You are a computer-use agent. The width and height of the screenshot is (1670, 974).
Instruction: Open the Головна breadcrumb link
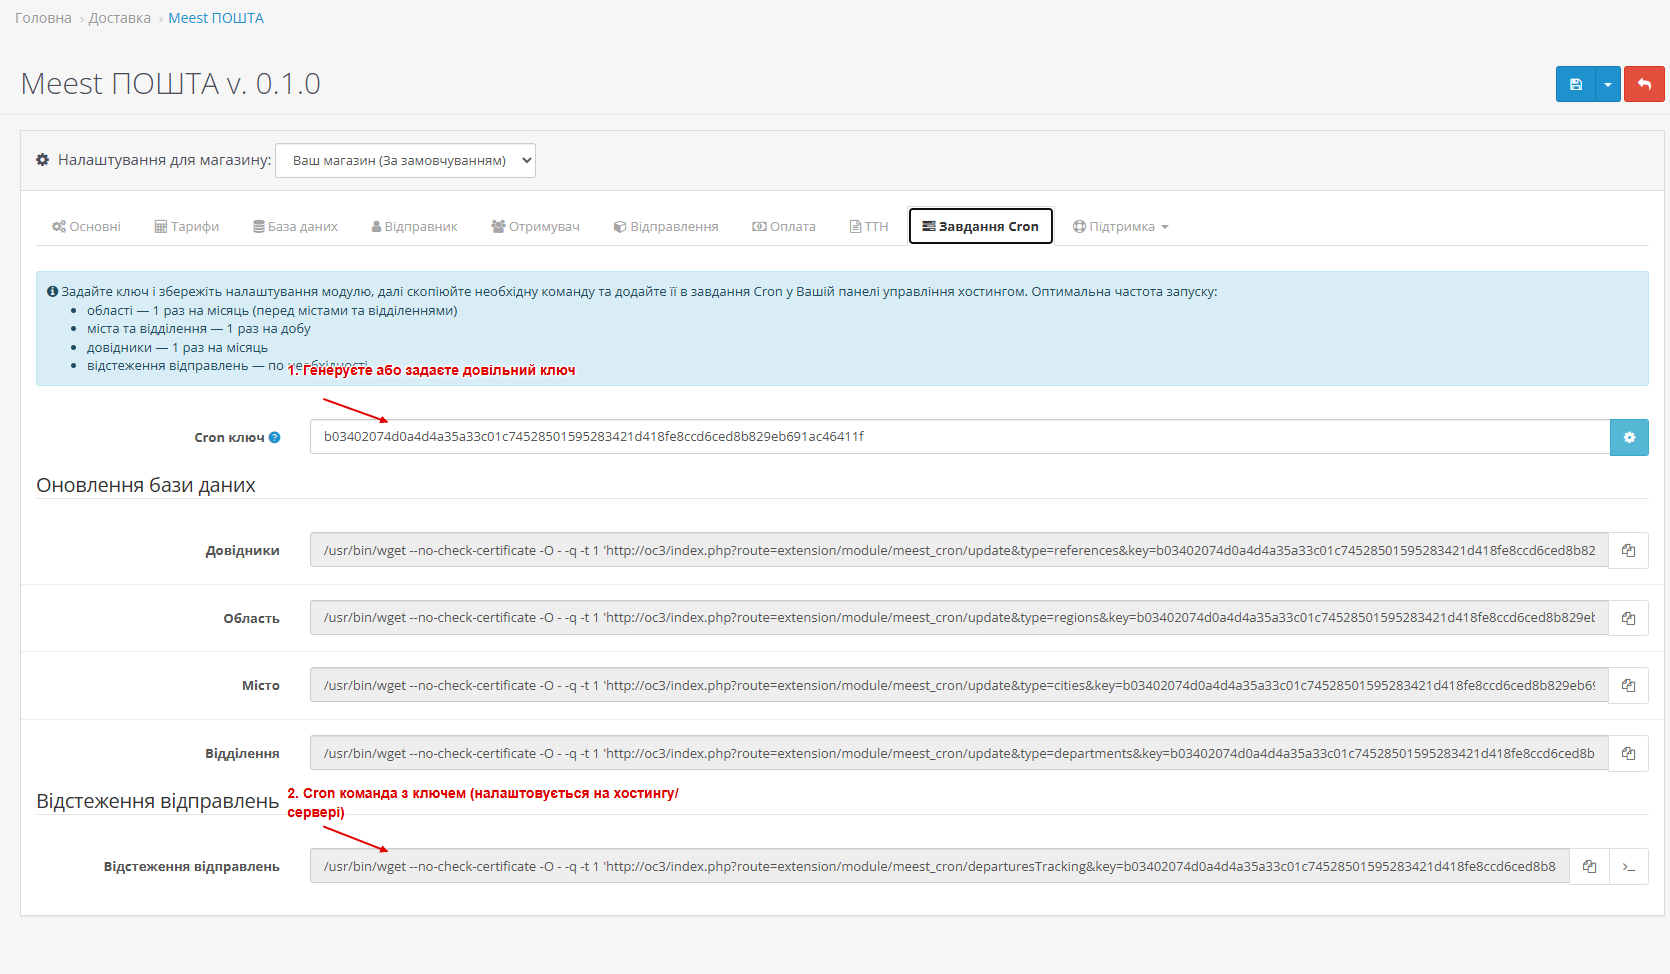point(43,18)
